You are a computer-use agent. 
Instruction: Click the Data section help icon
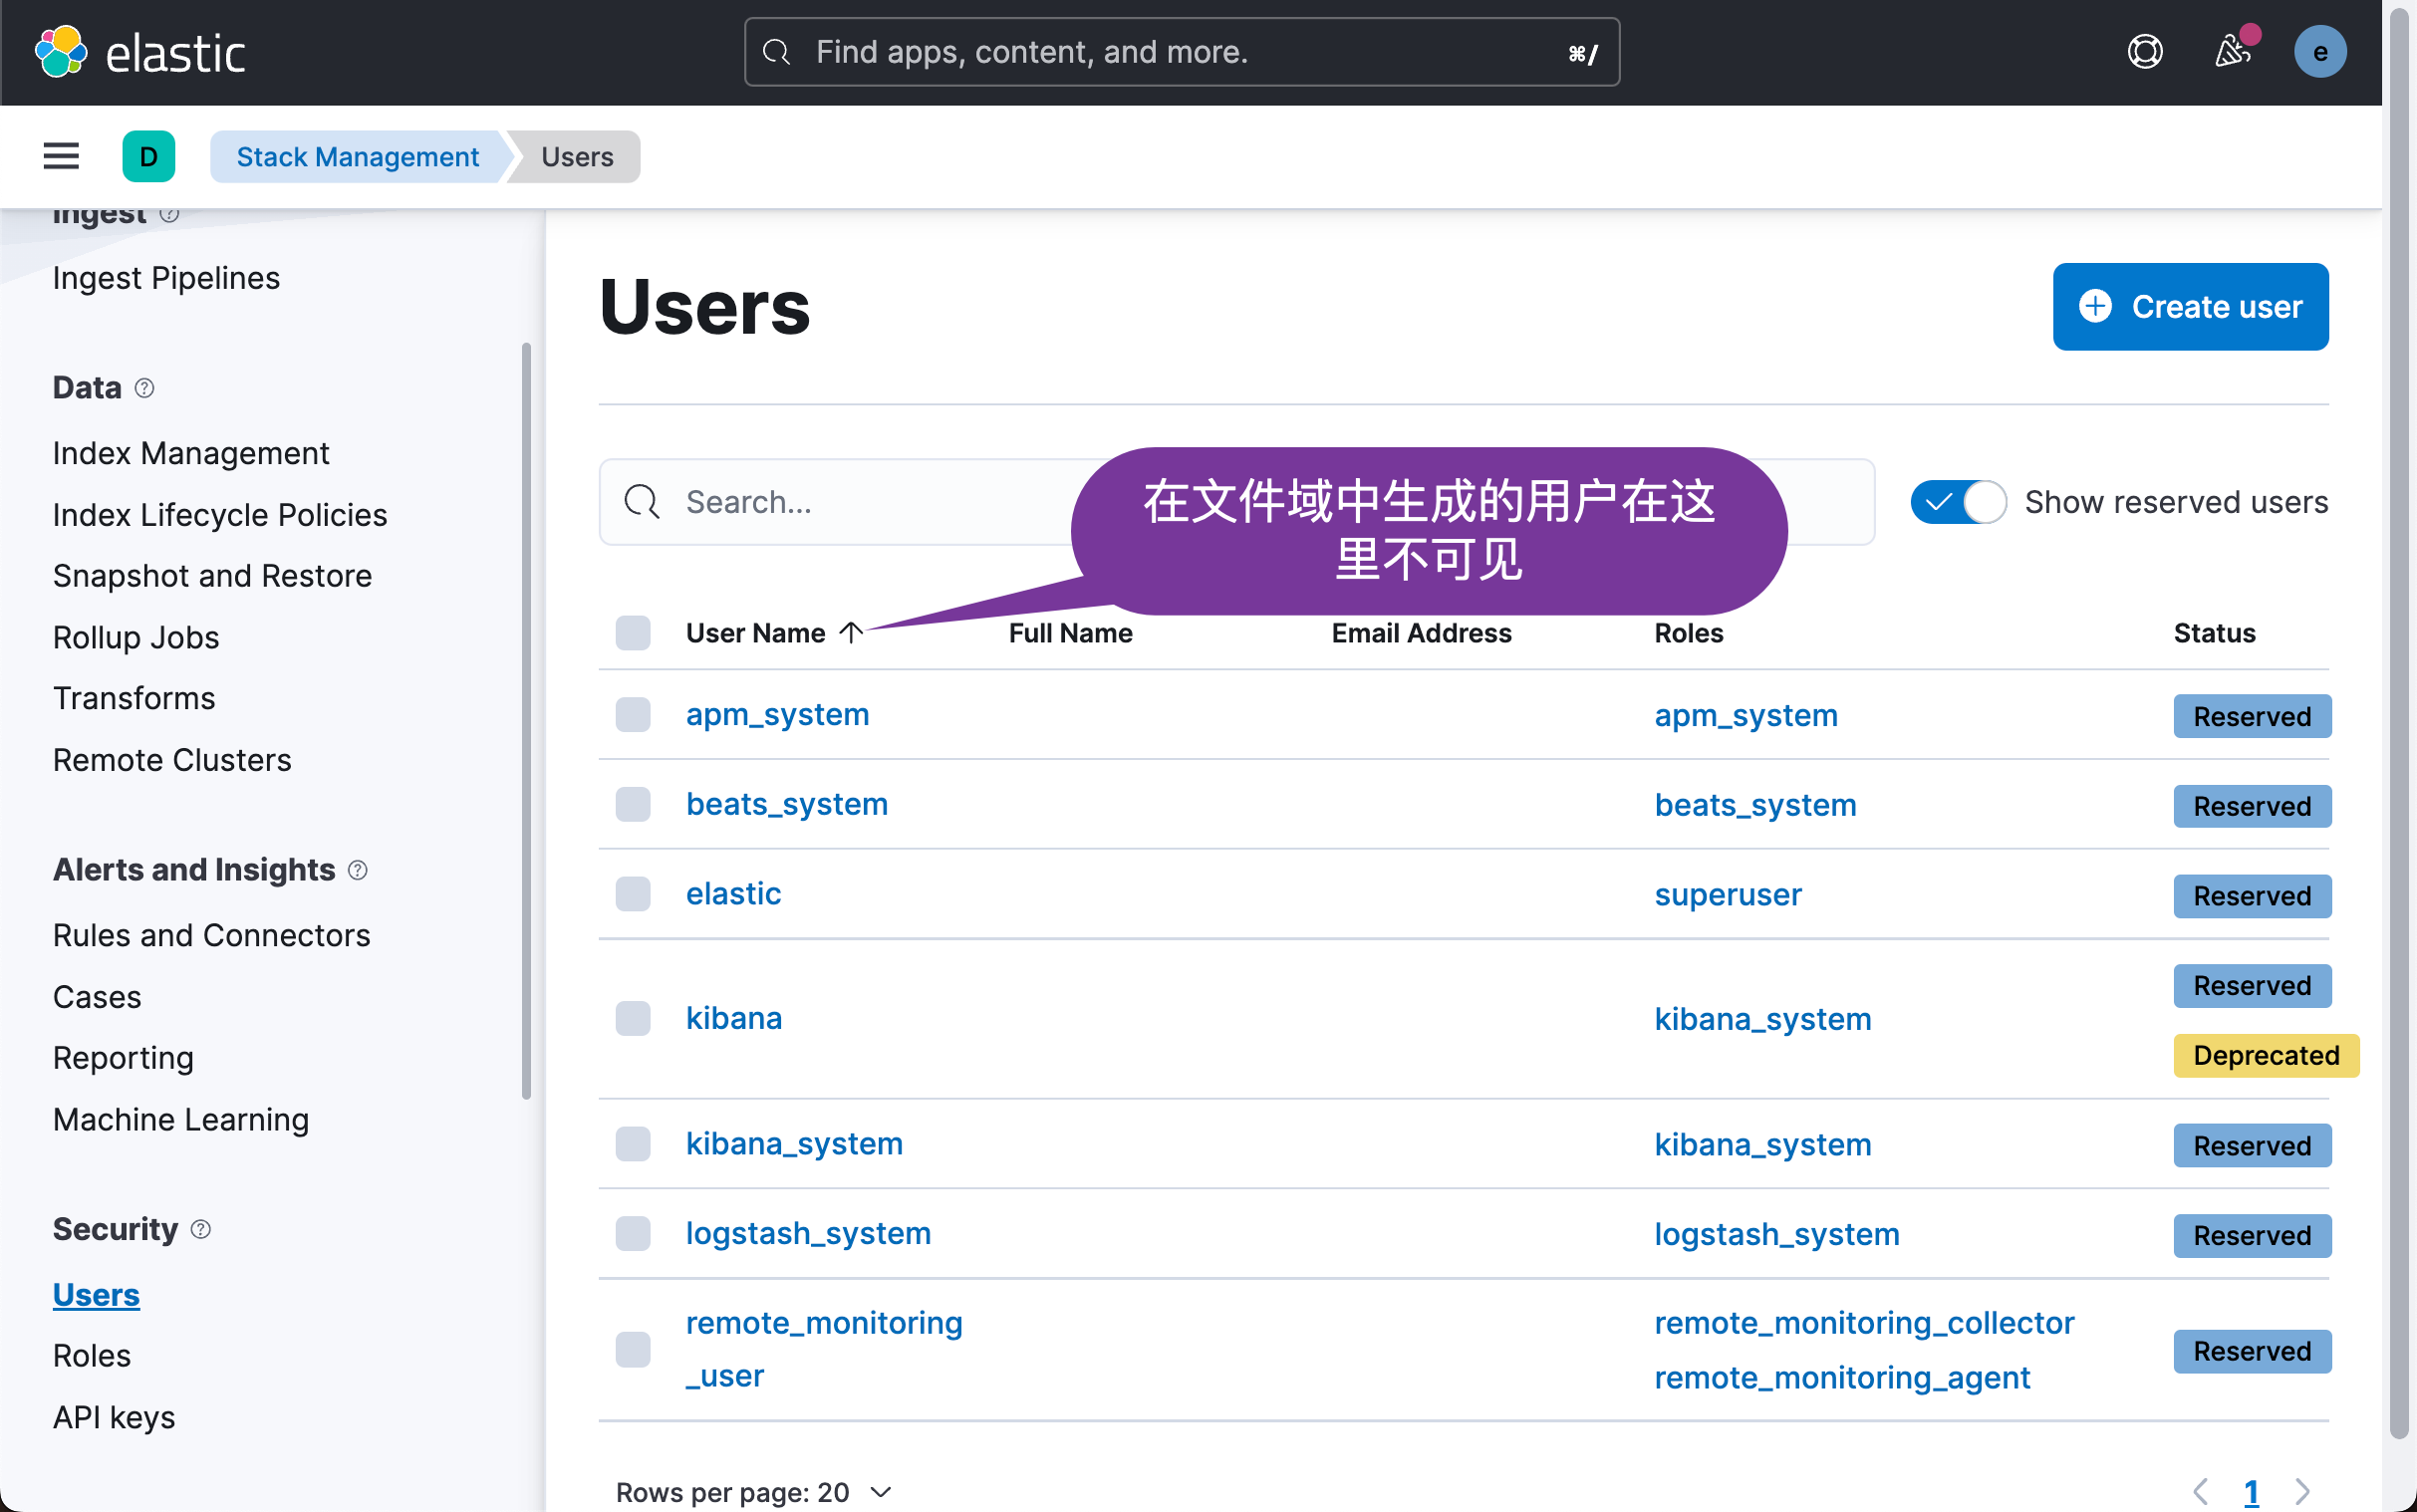pos(144,388)
